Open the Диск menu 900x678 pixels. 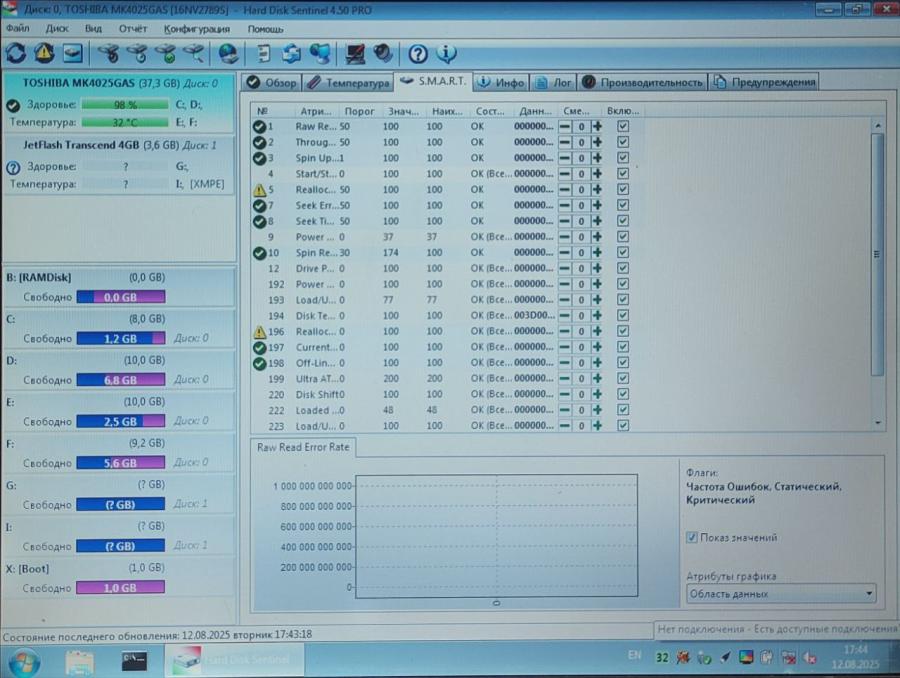[x=57, y=28]
